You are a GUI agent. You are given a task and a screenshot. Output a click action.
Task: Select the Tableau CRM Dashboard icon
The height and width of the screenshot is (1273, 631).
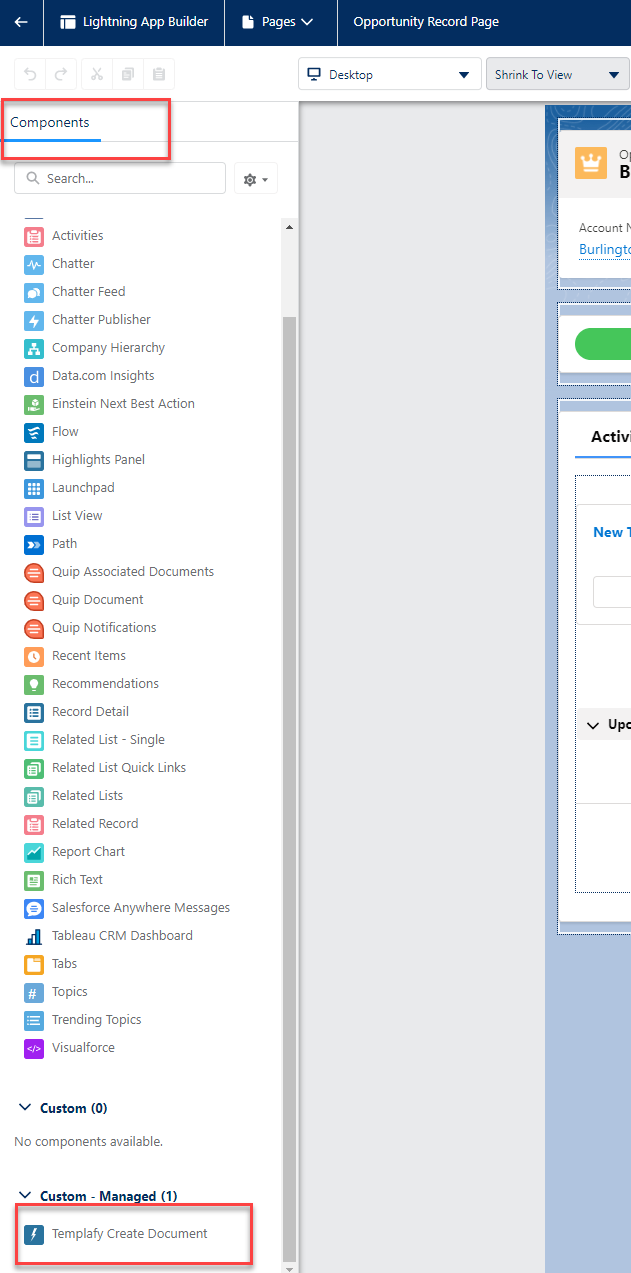coord(34,936)
